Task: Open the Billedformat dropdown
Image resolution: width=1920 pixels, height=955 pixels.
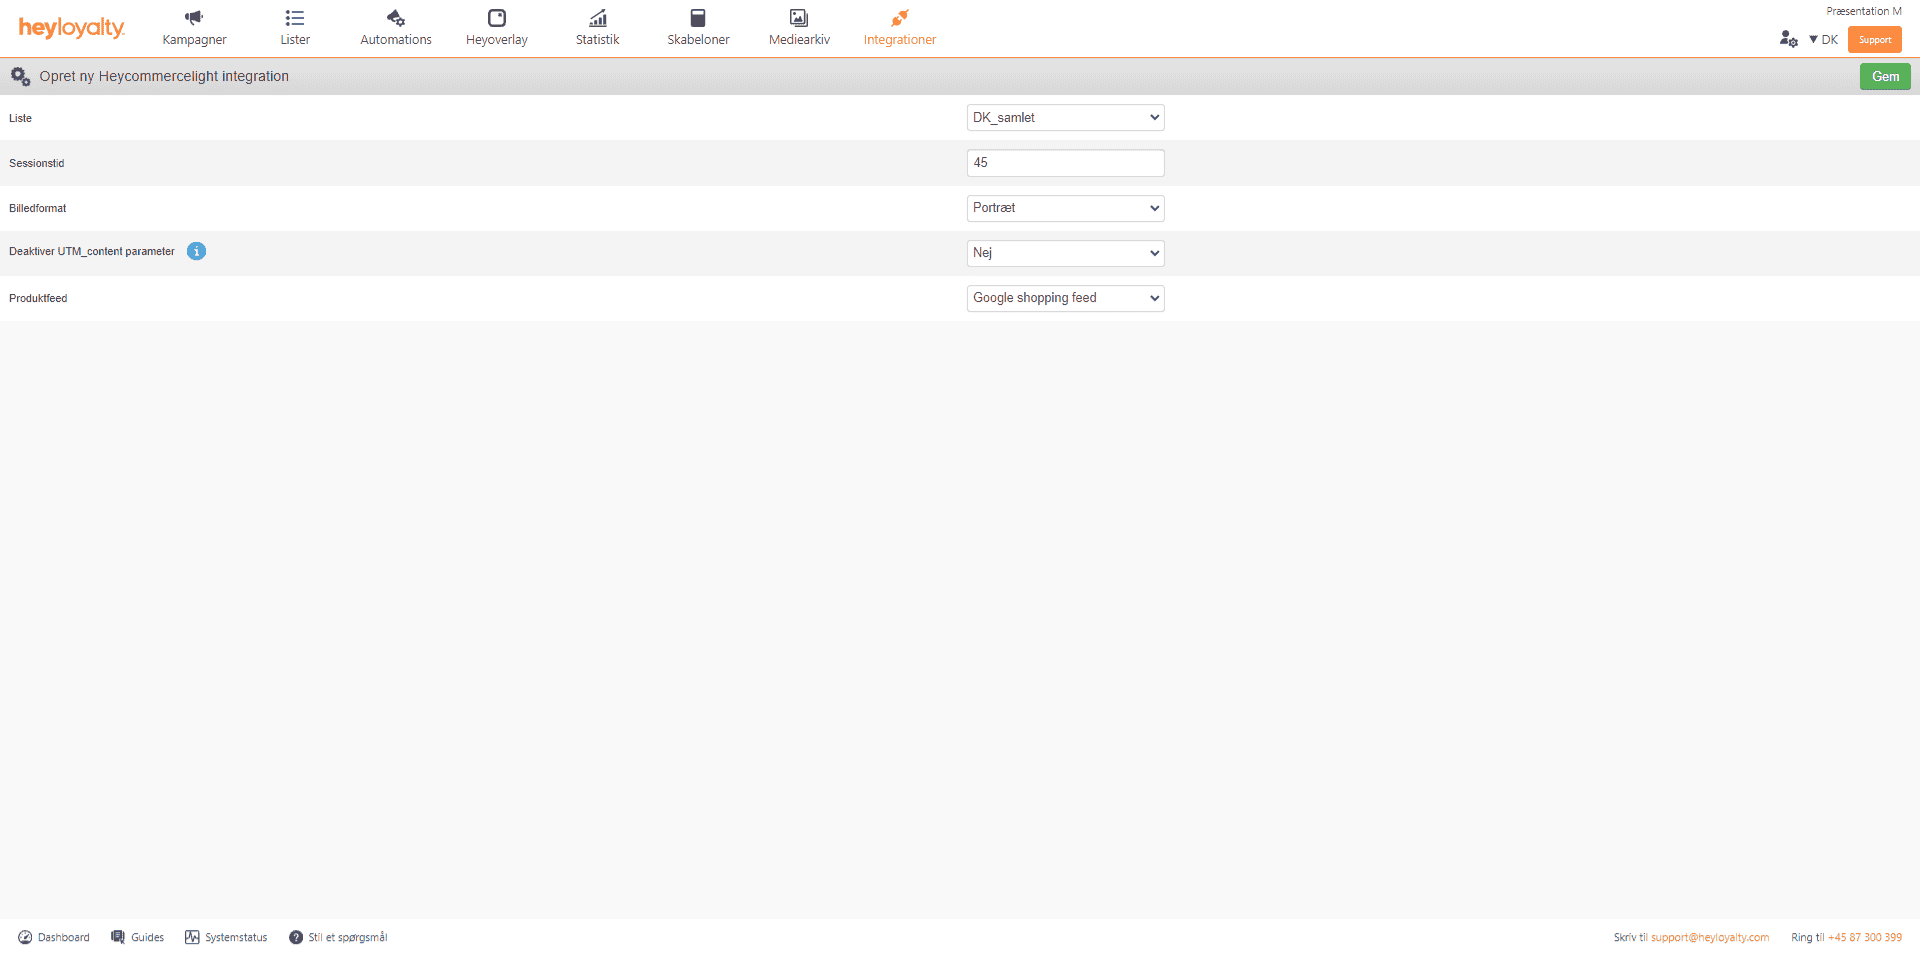Action: tap(1065, 208)
